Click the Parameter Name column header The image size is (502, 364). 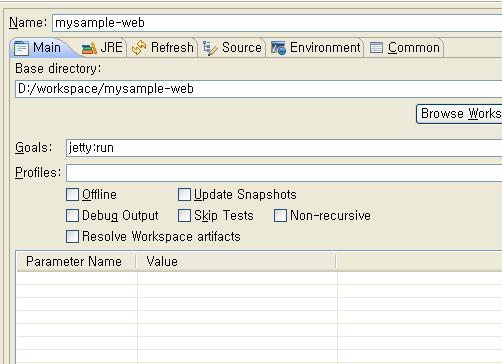pyautogui.click(x=76, y=261)
